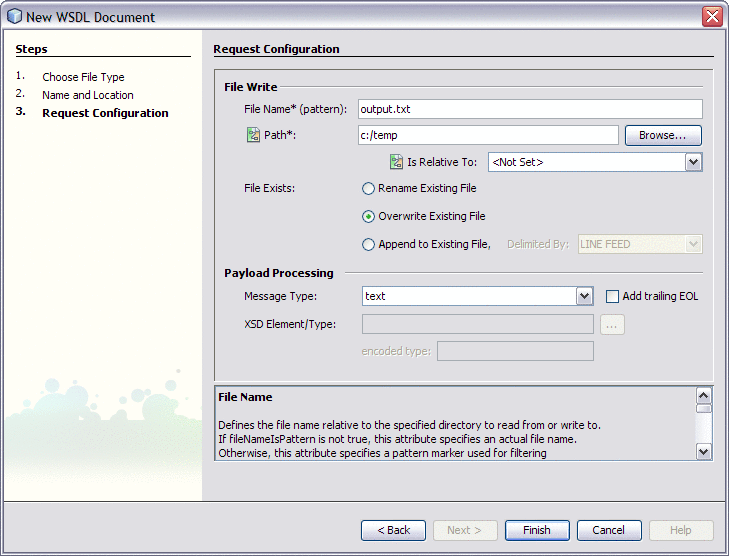Click the XSD Element/Type ellipsis button
The height and width of the screenshot is (556, 729).
point(612,324)
